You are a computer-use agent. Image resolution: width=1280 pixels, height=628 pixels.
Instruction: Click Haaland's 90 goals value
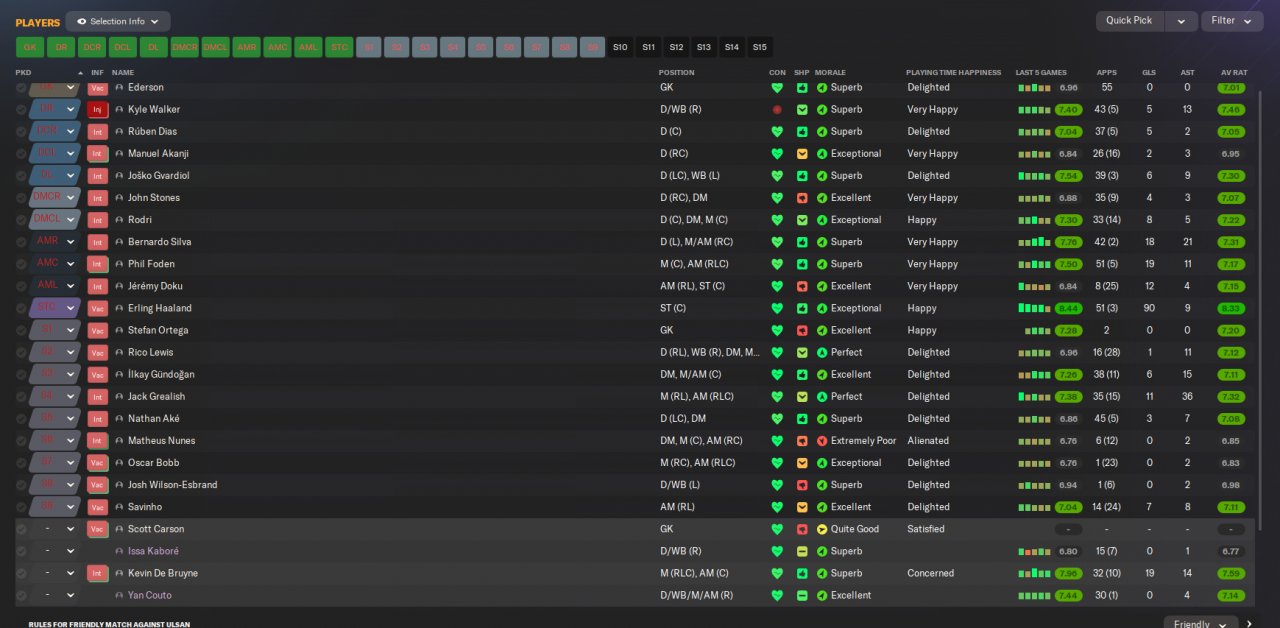pyautogui.click(x=1149, y=308)
